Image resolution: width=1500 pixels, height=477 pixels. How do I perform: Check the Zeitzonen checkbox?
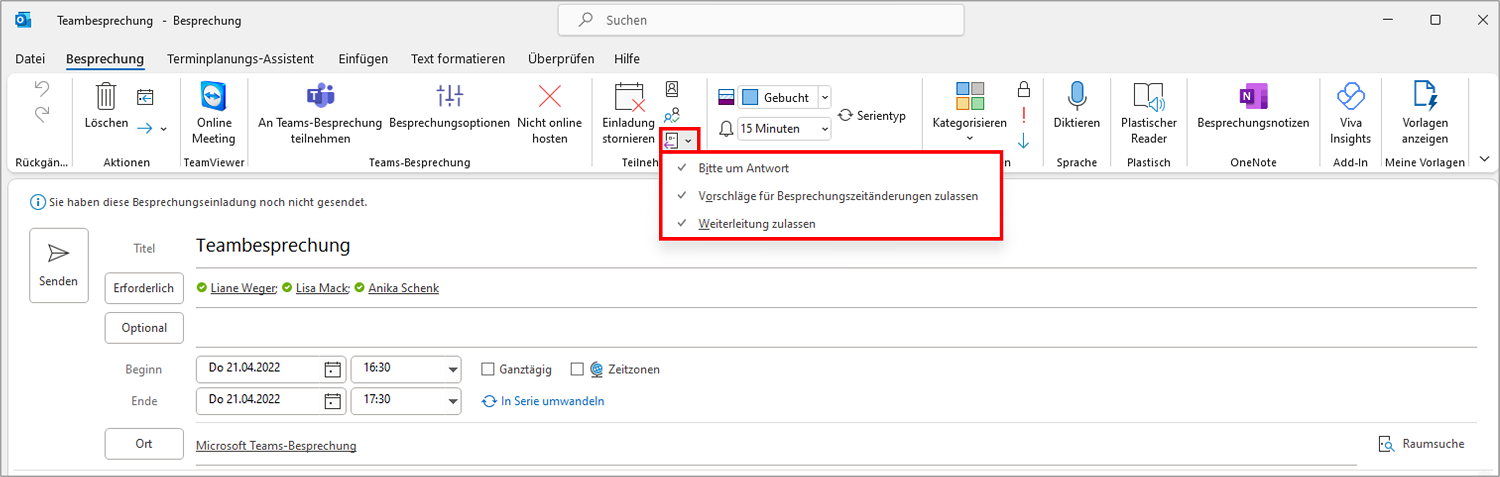pyautogui.click(x=577, y=369)
